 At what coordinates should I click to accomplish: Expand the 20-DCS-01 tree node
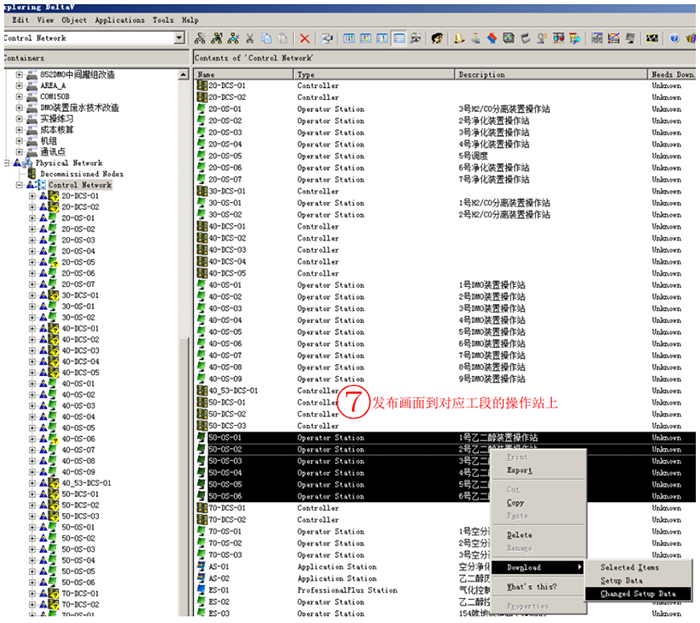32,196
